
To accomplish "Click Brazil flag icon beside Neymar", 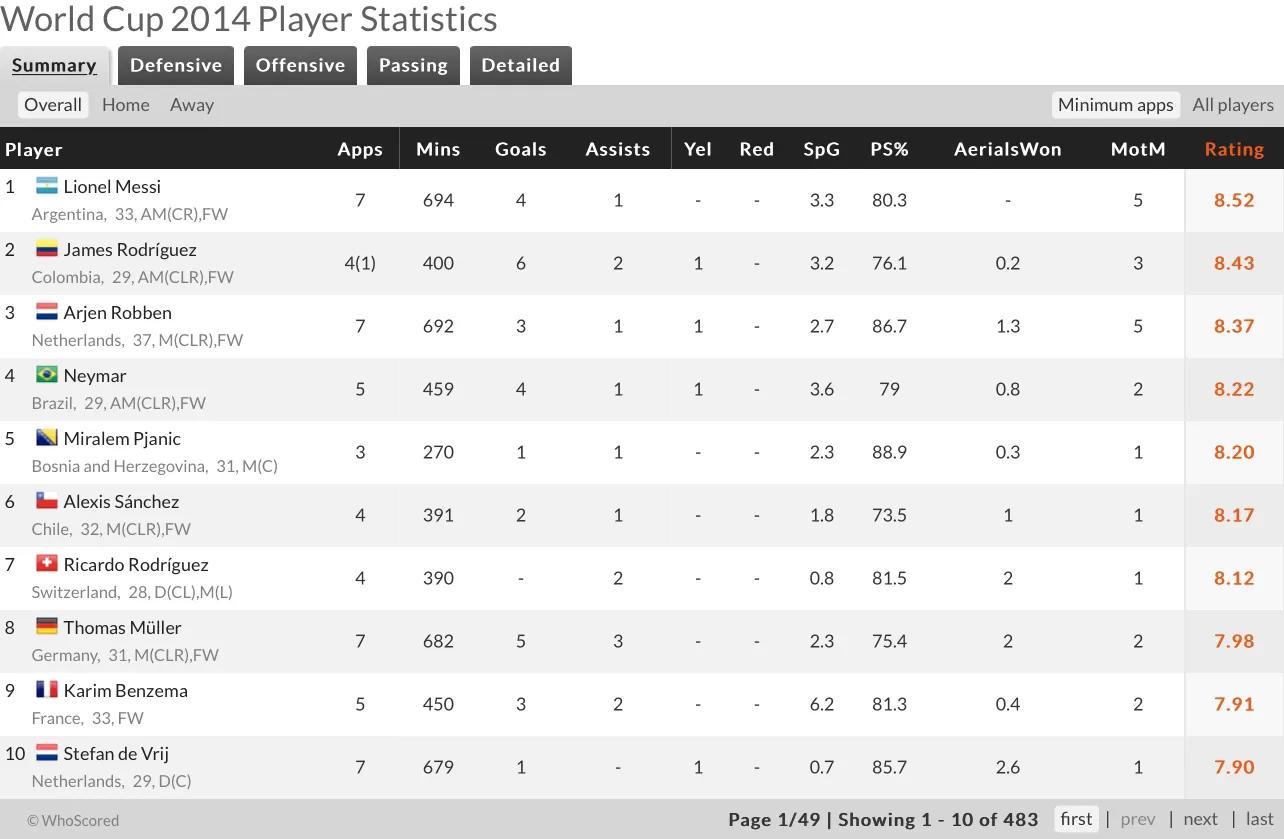I will [x=46, y=375].
